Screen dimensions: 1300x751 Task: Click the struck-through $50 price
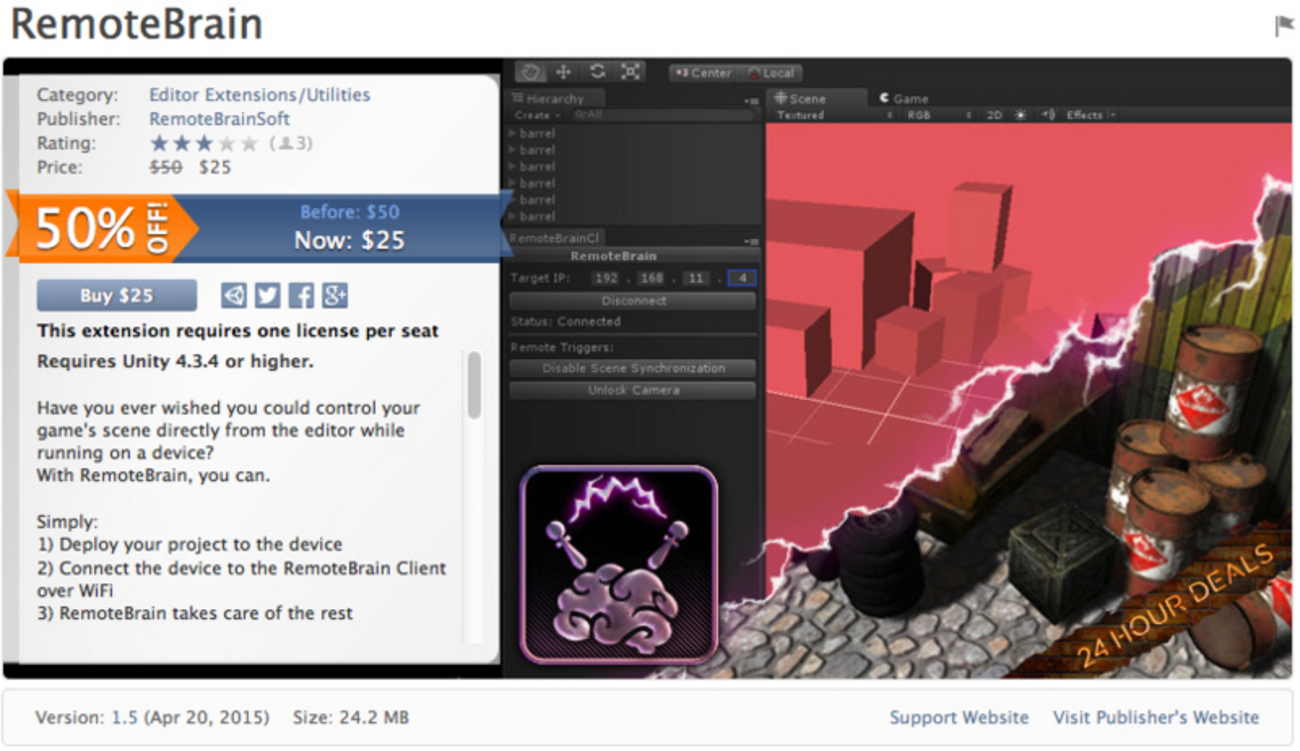pos(166,167)
